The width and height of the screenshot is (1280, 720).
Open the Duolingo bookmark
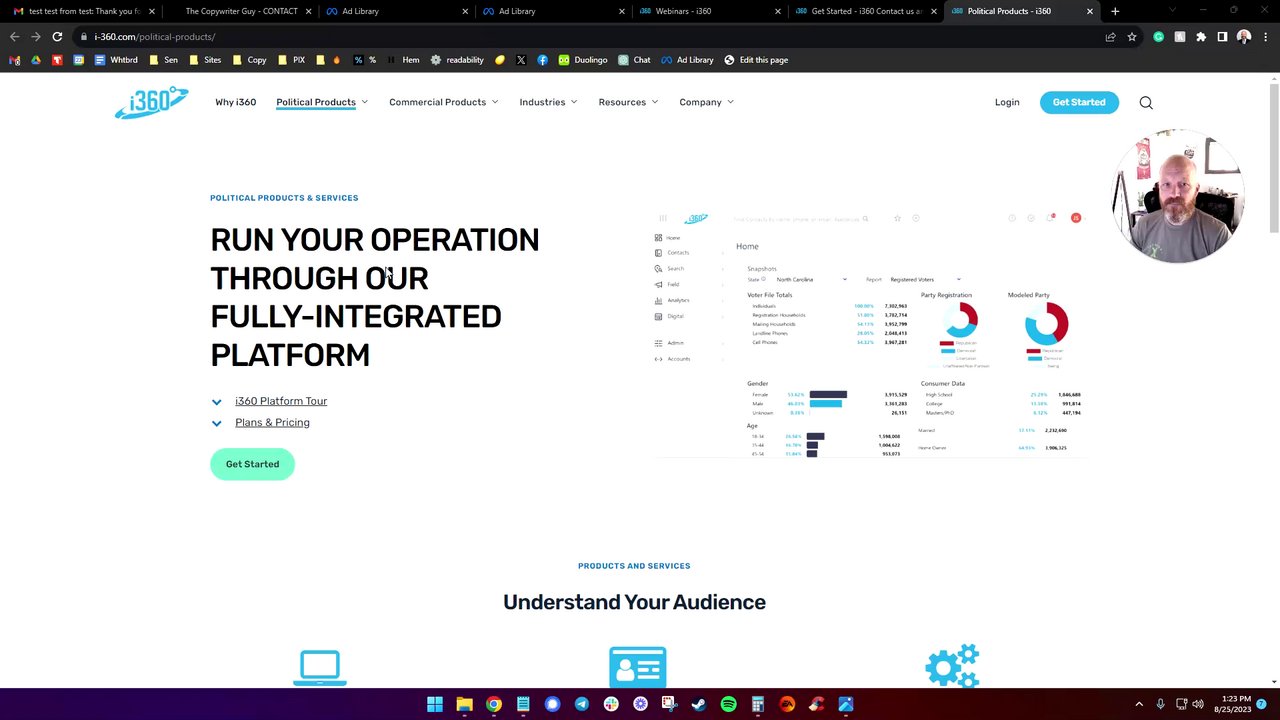coord(583,60)
